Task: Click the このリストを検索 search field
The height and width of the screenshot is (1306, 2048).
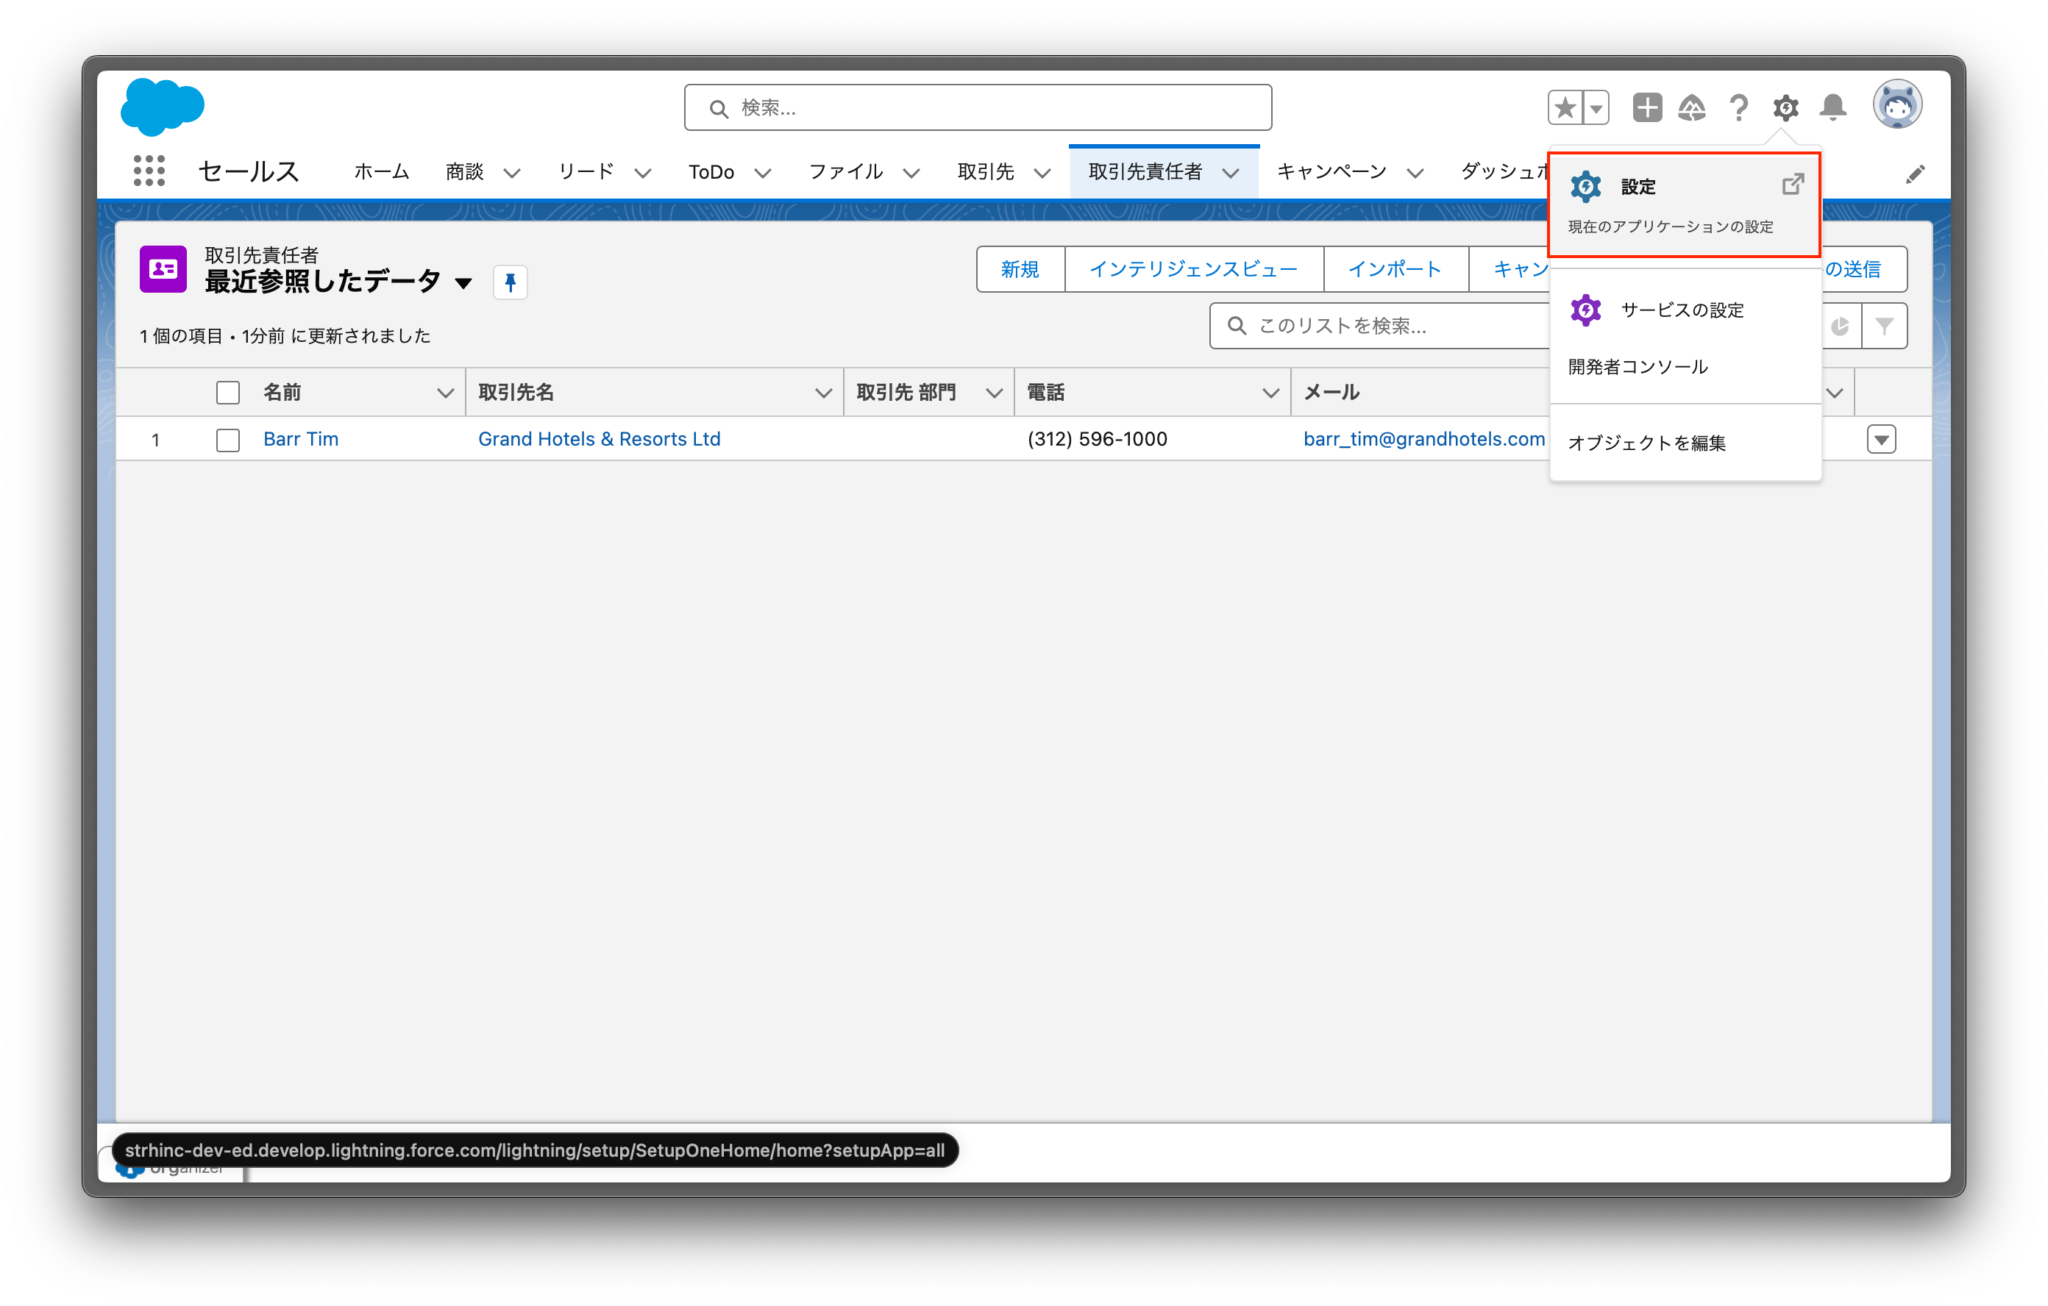Action: pos(1380,325)
